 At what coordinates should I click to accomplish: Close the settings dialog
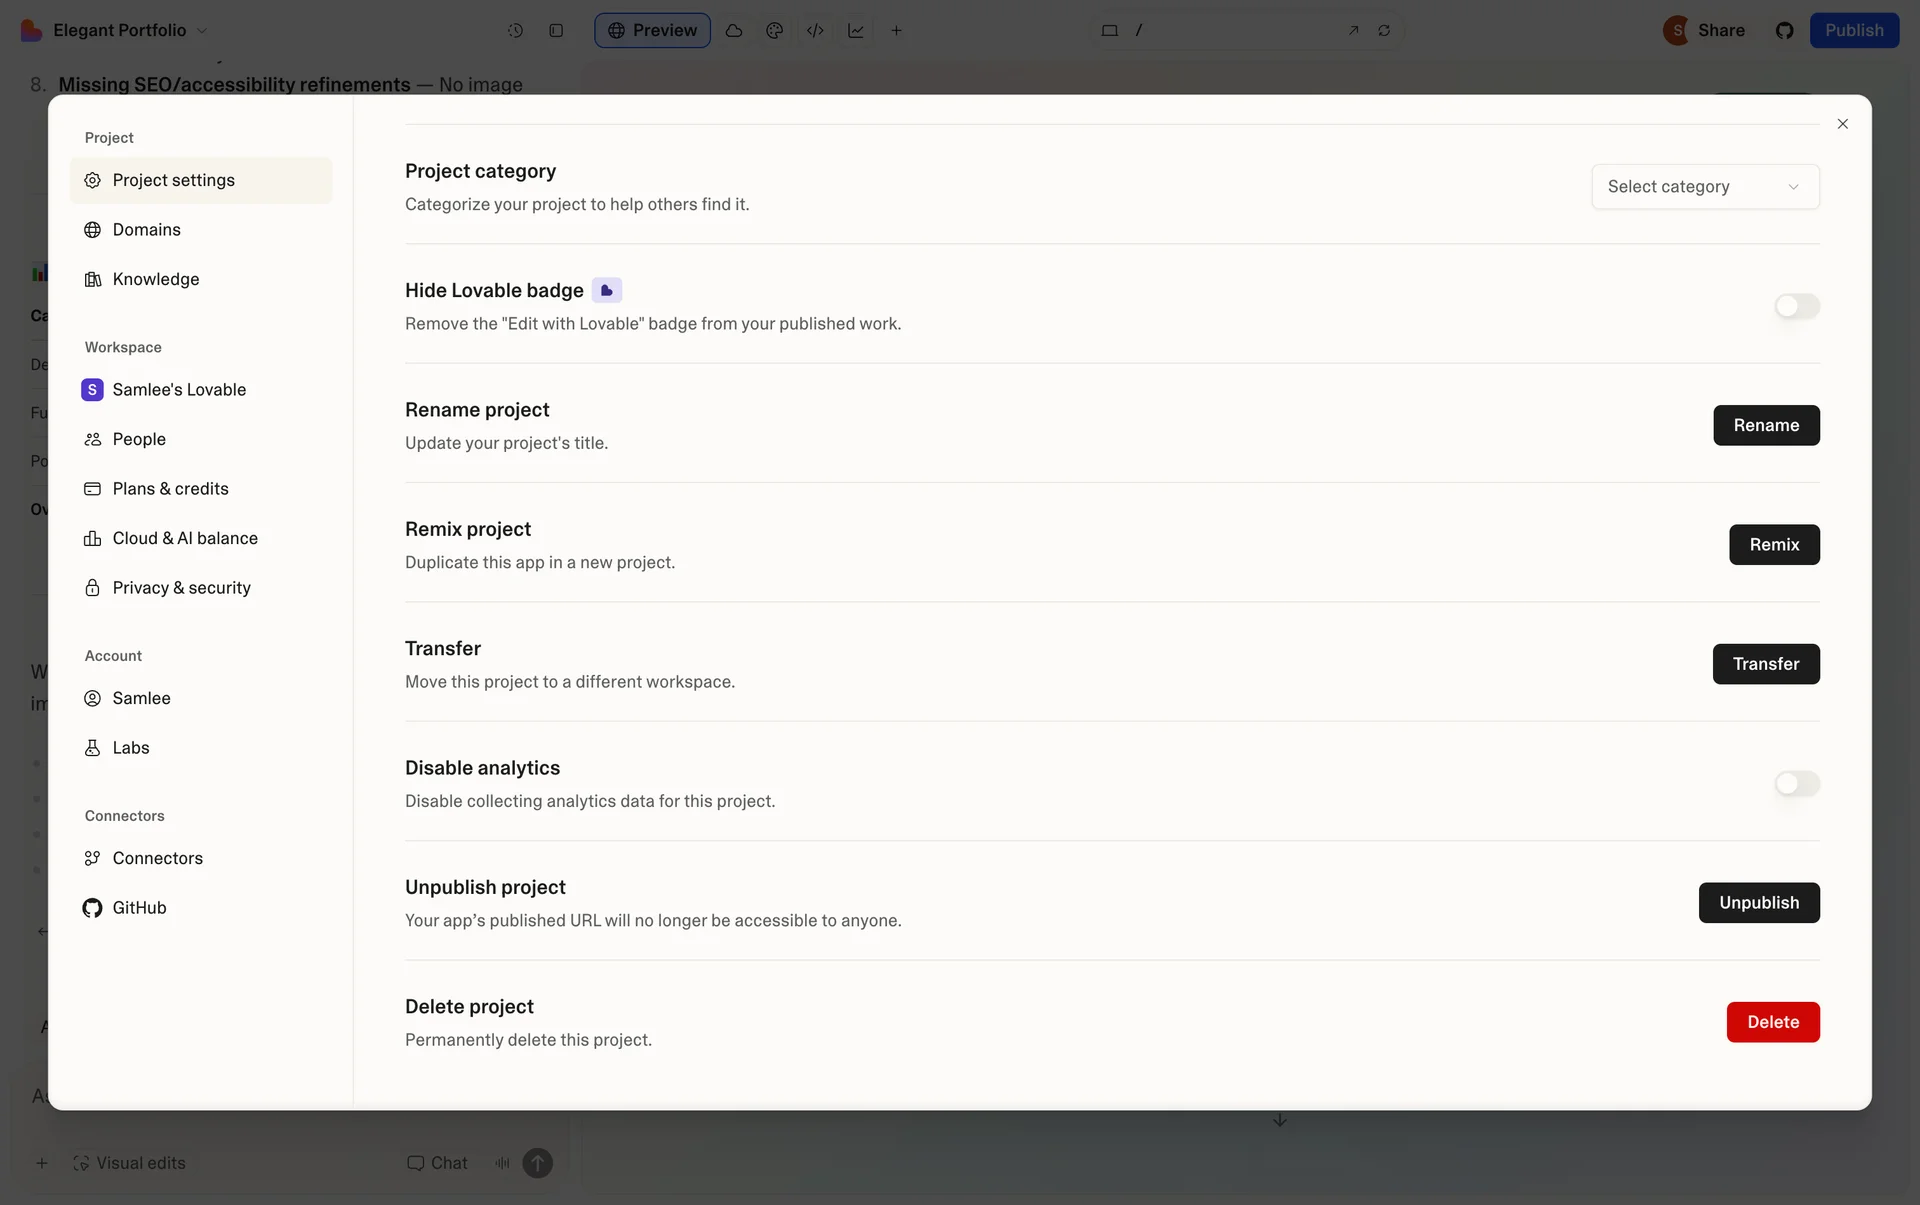1842,124
